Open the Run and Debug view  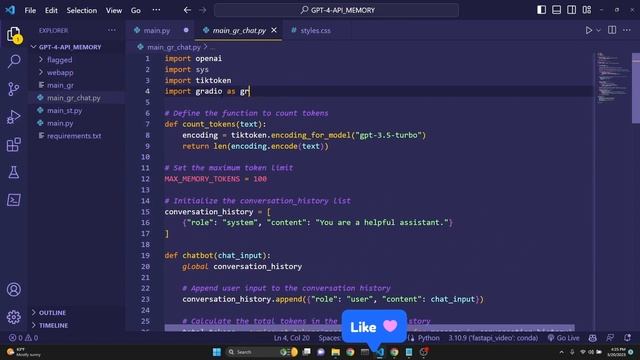click(14, 117)
